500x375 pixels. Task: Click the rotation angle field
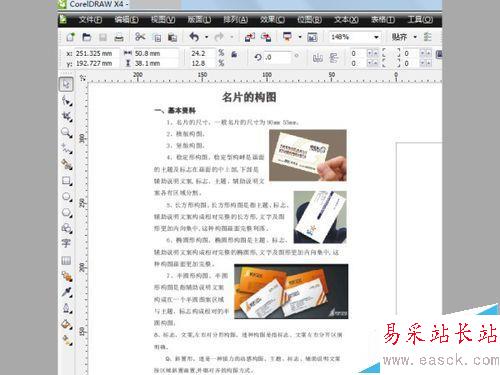coord(278,58)
